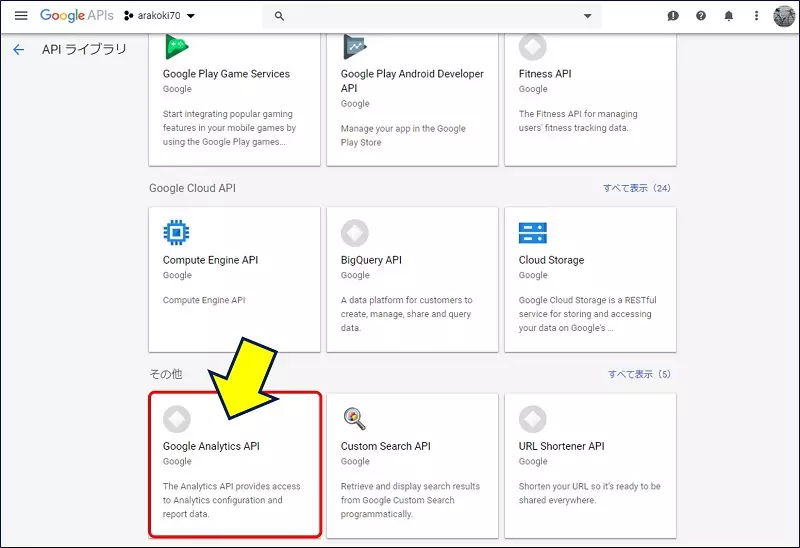The width and height of the screenshot is (800, 548).
Task: Click Start integrating popular gaming description
Action: [229, 128]
